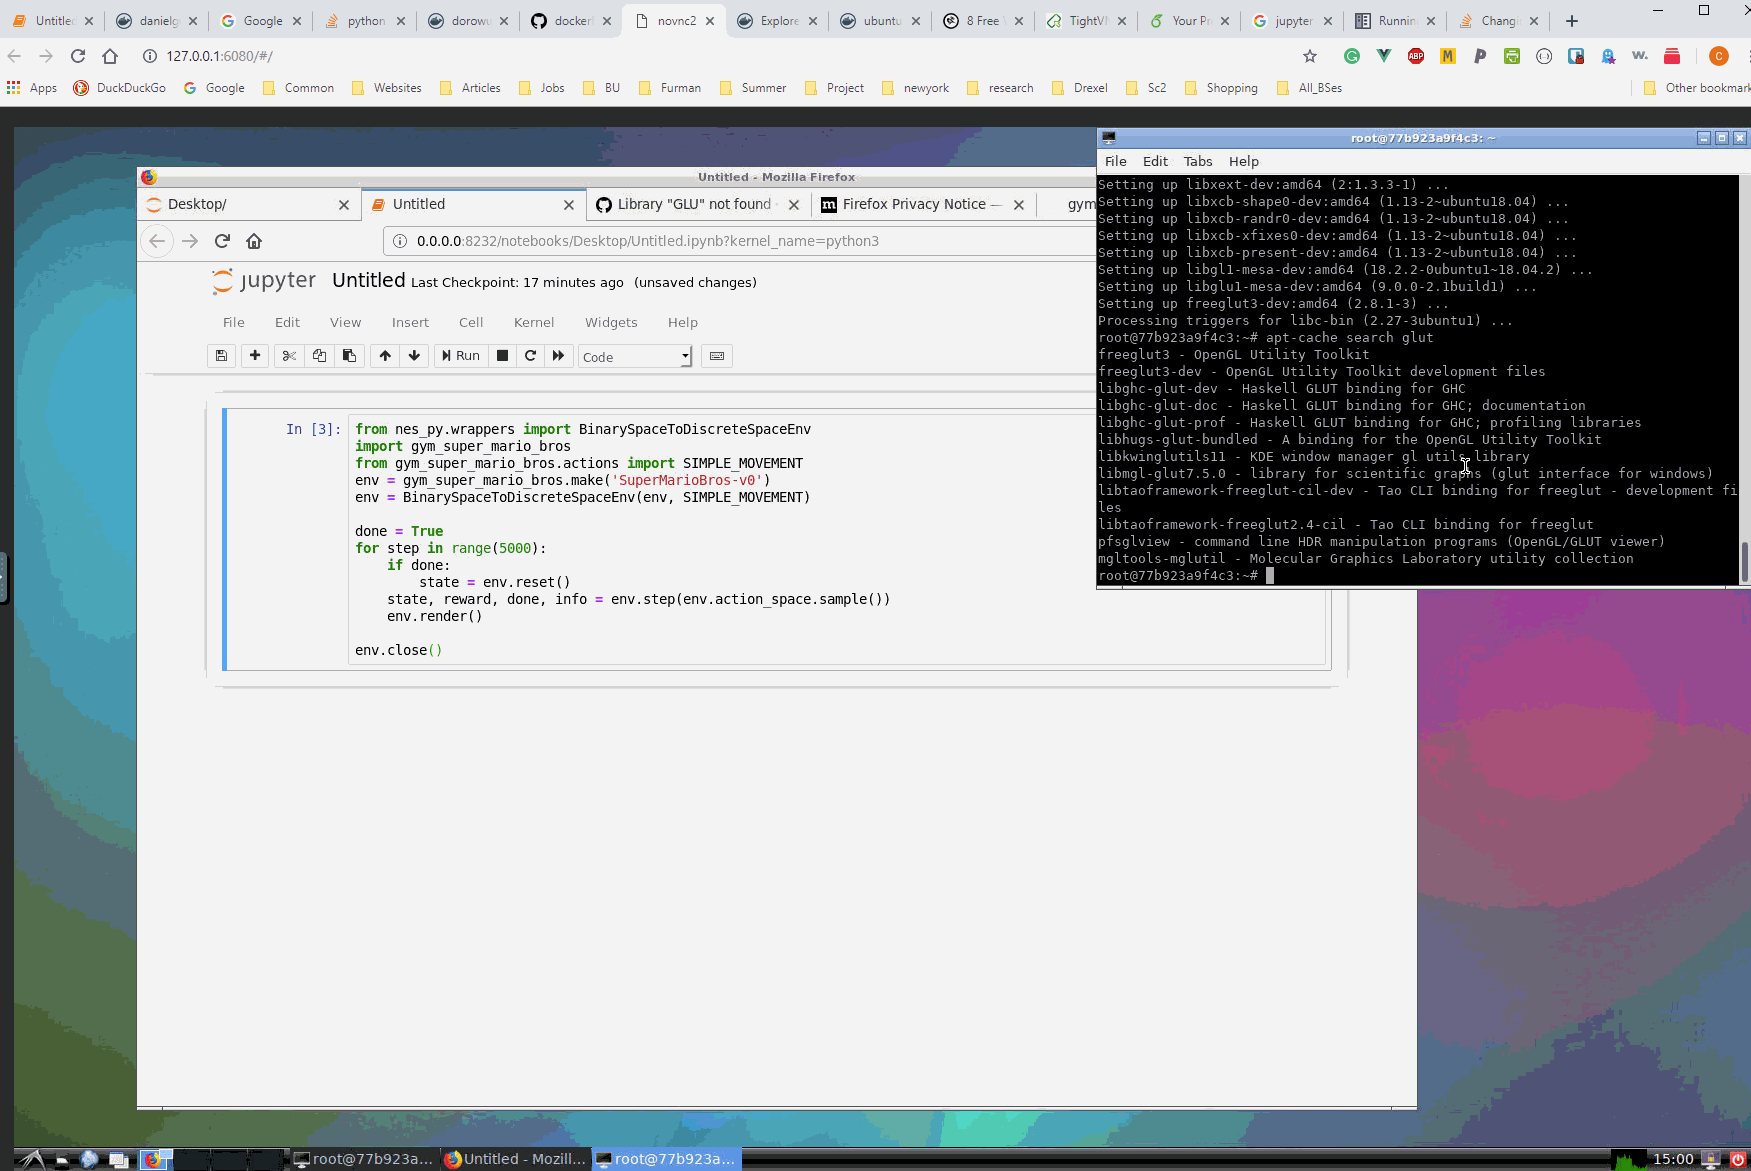
Task: Open the Jupyter Kernel menu
Action: point(534,322)
